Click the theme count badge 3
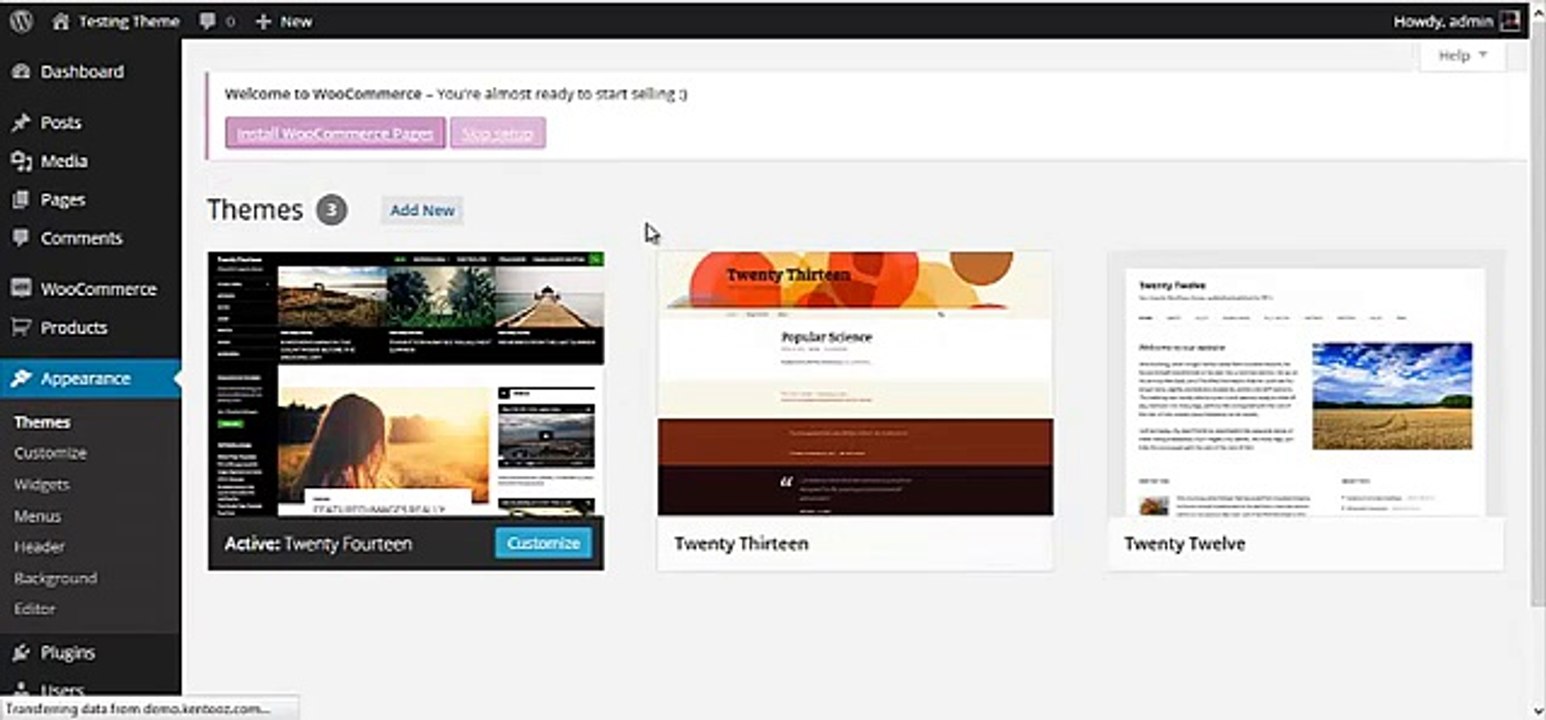This screenshot has height=720, width=1546. 332,210
